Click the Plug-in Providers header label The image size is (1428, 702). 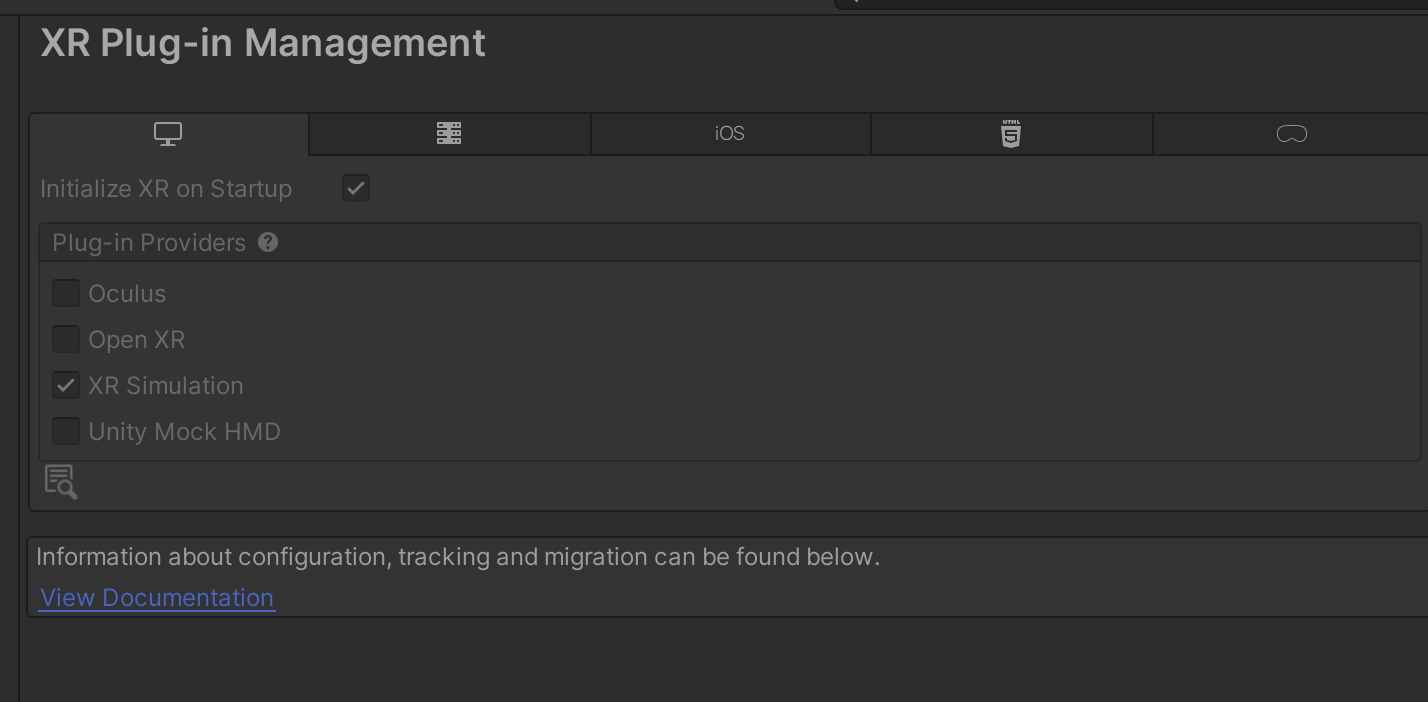149,243
